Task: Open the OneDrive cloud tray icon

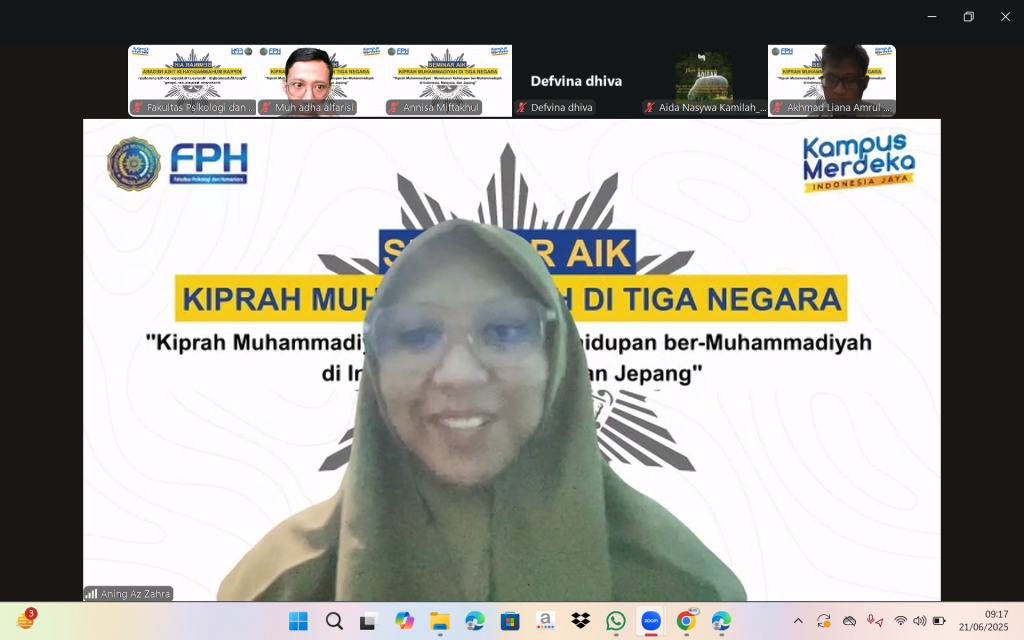Action: pos(849,621)
